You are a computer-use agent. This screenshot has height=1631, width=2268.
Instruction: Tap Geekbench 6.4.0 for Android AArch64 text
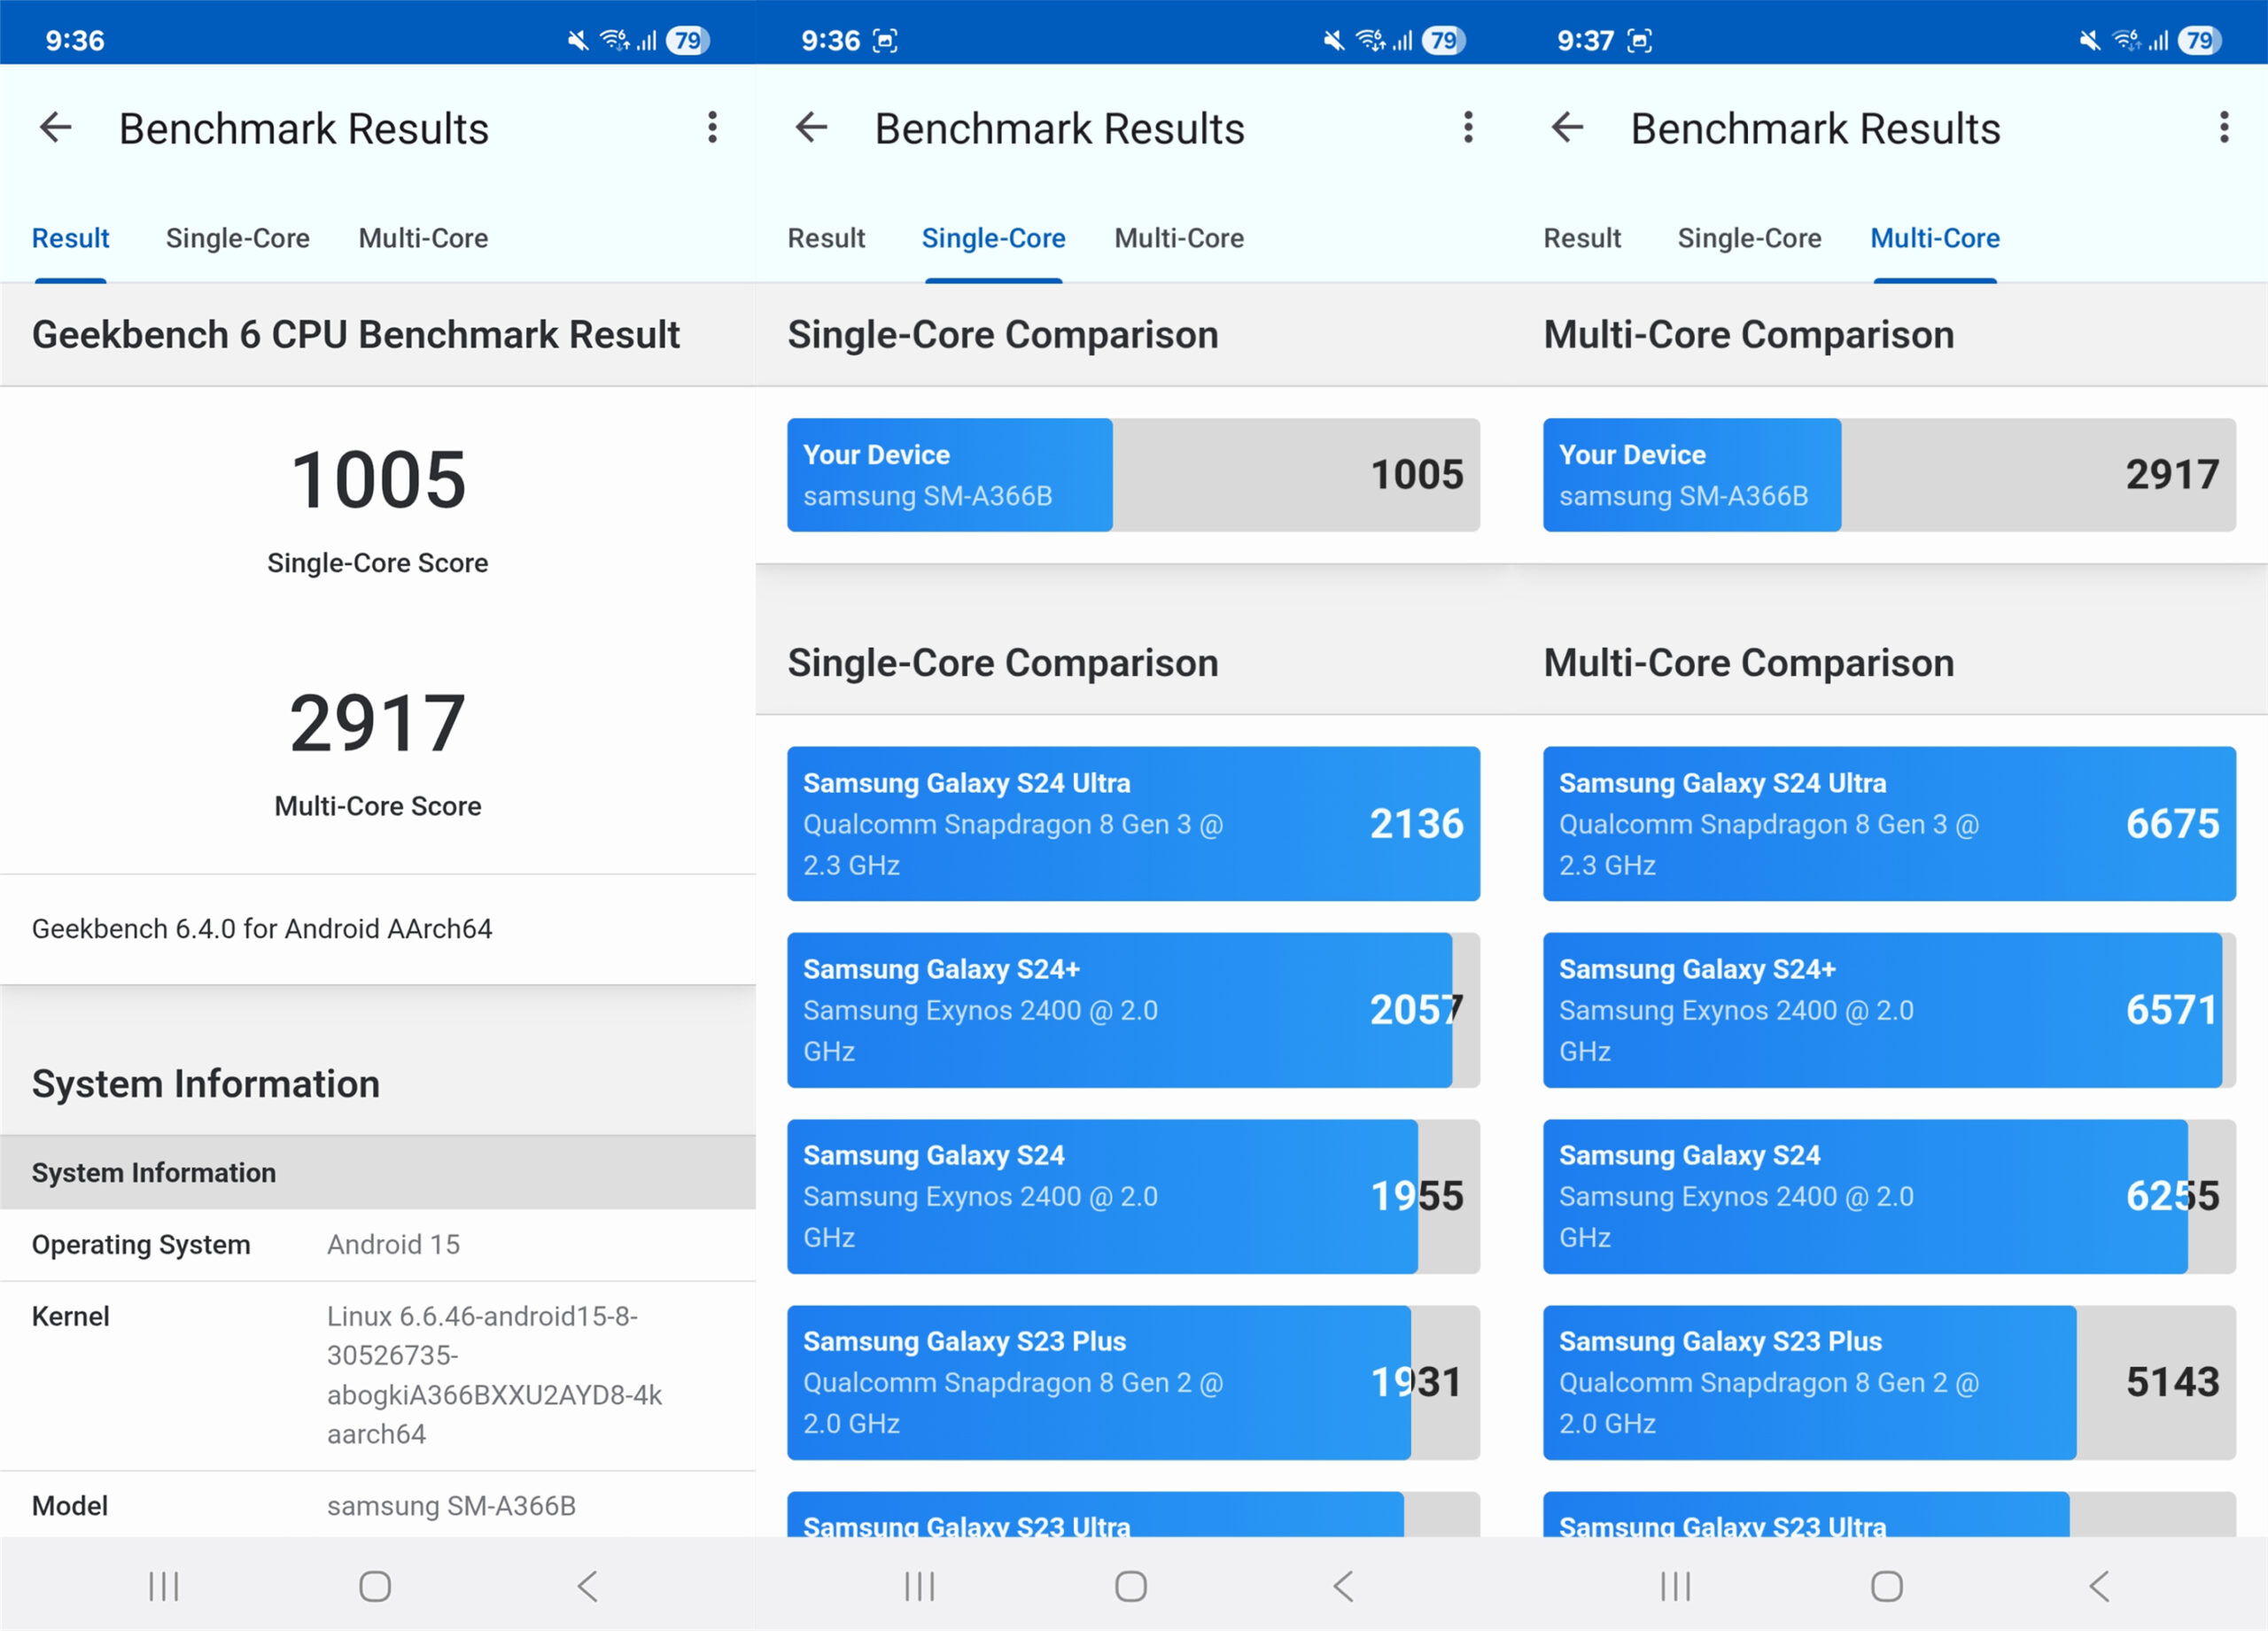point(262,928)
